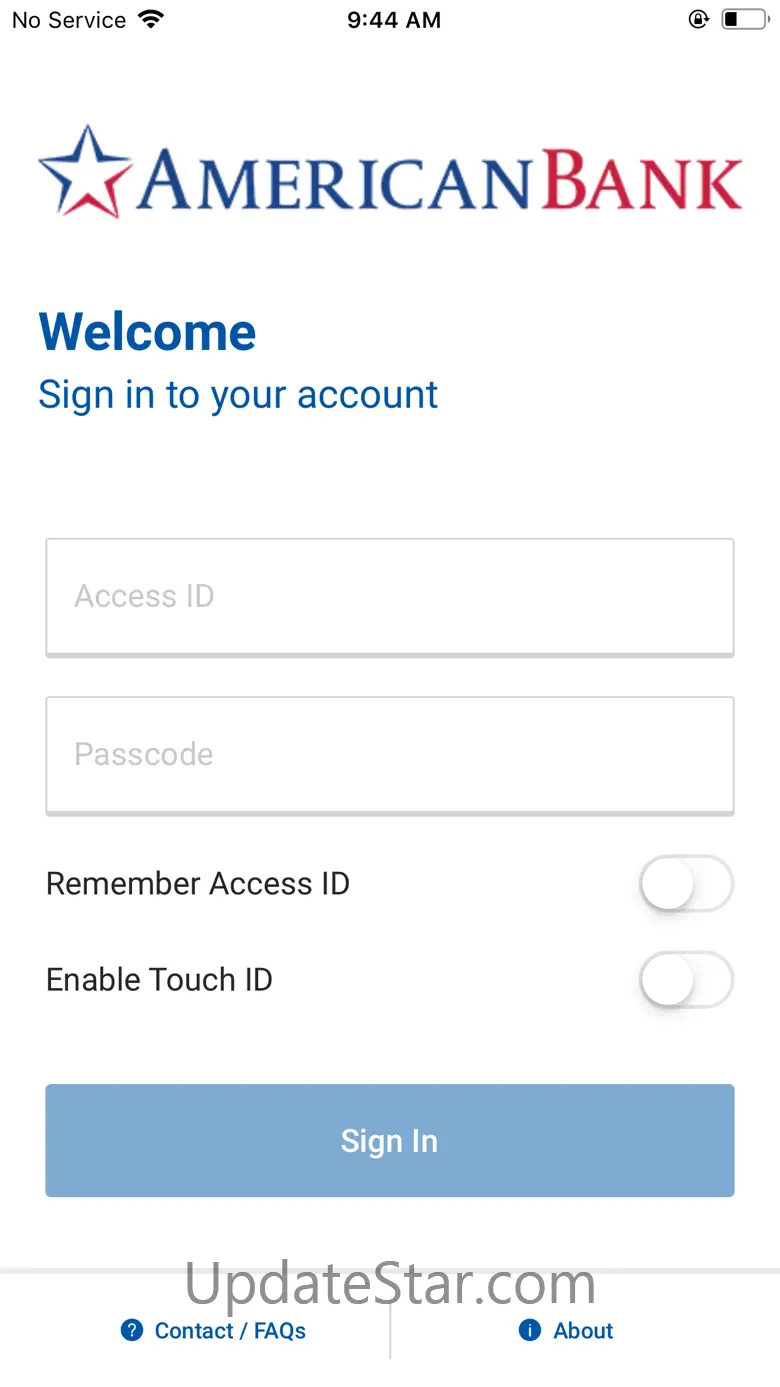Tap the battery icon in status bar
Screen dimensions: 780x1387
point(744,19)
